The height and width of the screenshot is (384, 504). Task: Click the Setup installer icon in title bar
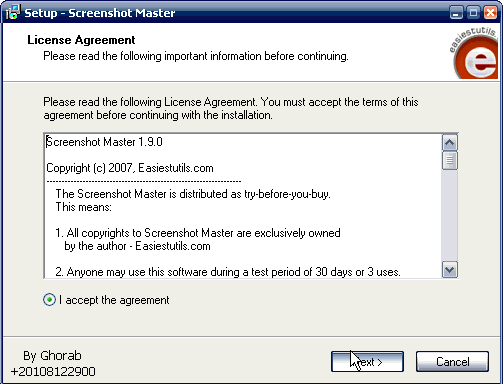tap(13, 13)
